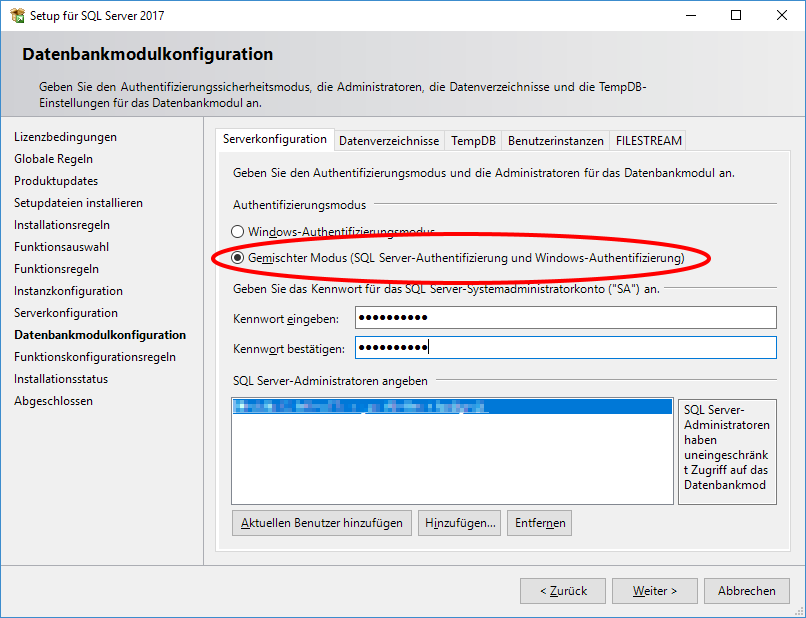Click the SQL Server setup title bar icon
Image resolution: width=806 pixels, height=618 pixels.
click(17, 15)
